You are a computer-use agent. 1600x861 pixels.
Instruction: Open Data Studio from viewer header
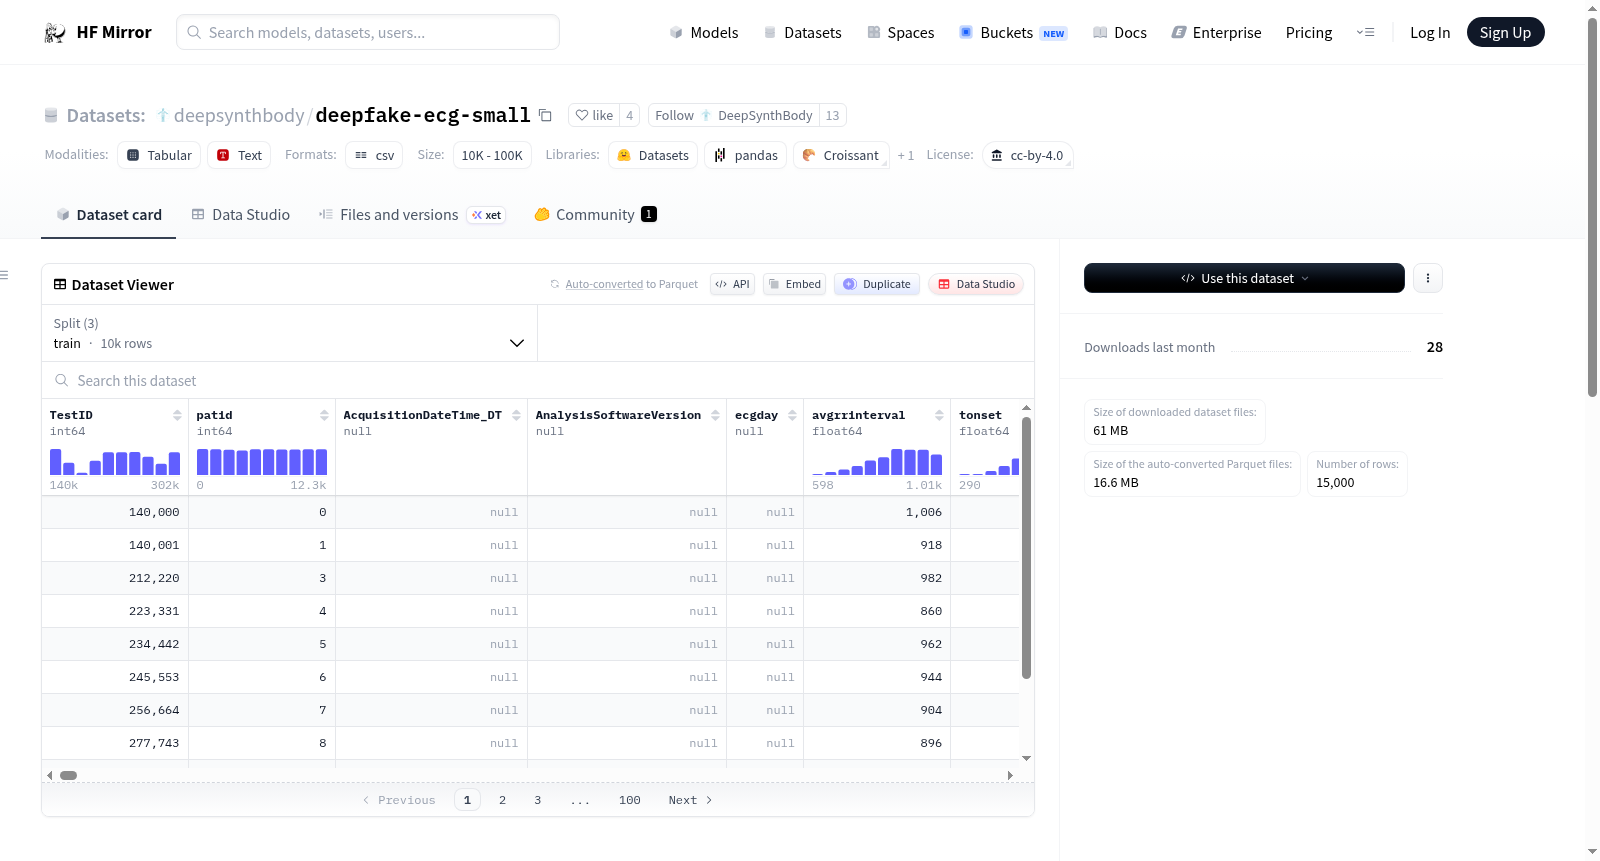[976, 284]
